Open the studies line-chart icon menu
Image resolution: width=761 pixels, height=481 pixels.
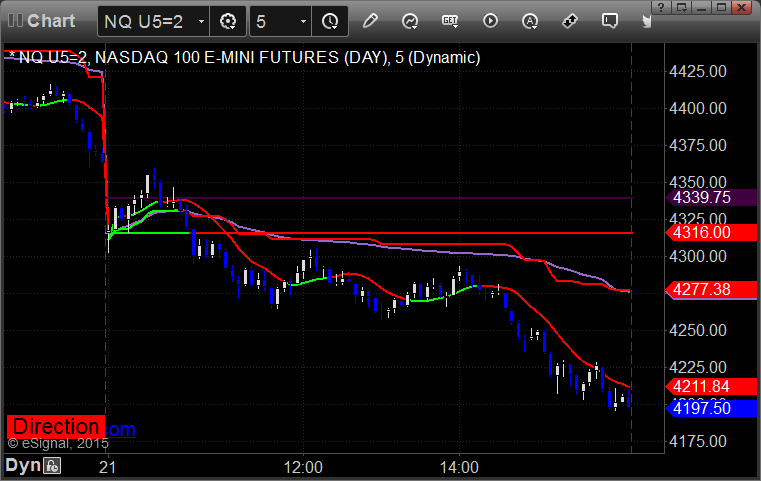pyautogui.click(x=410, y=21)
